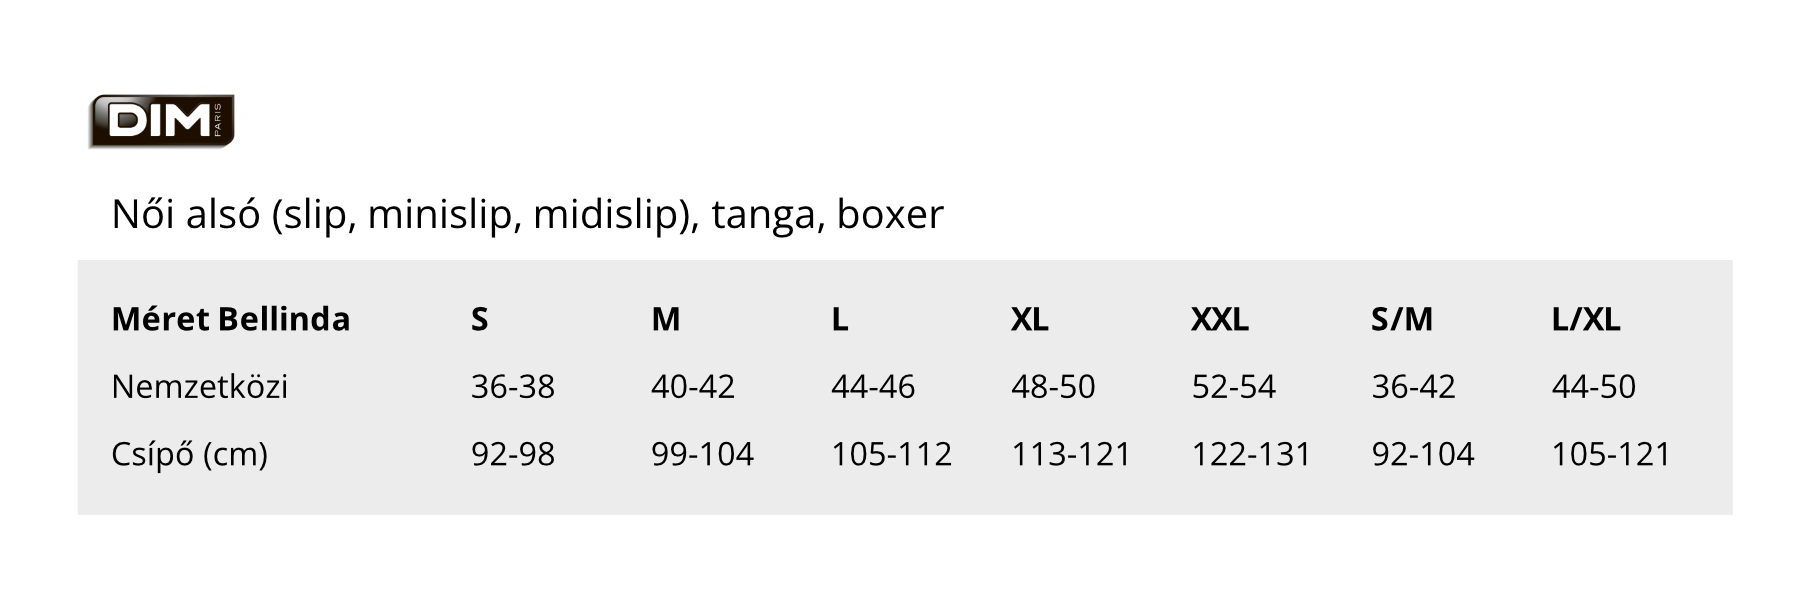
Task: Select the 92-104 hip value for S/M
Action: point(1423,454)
